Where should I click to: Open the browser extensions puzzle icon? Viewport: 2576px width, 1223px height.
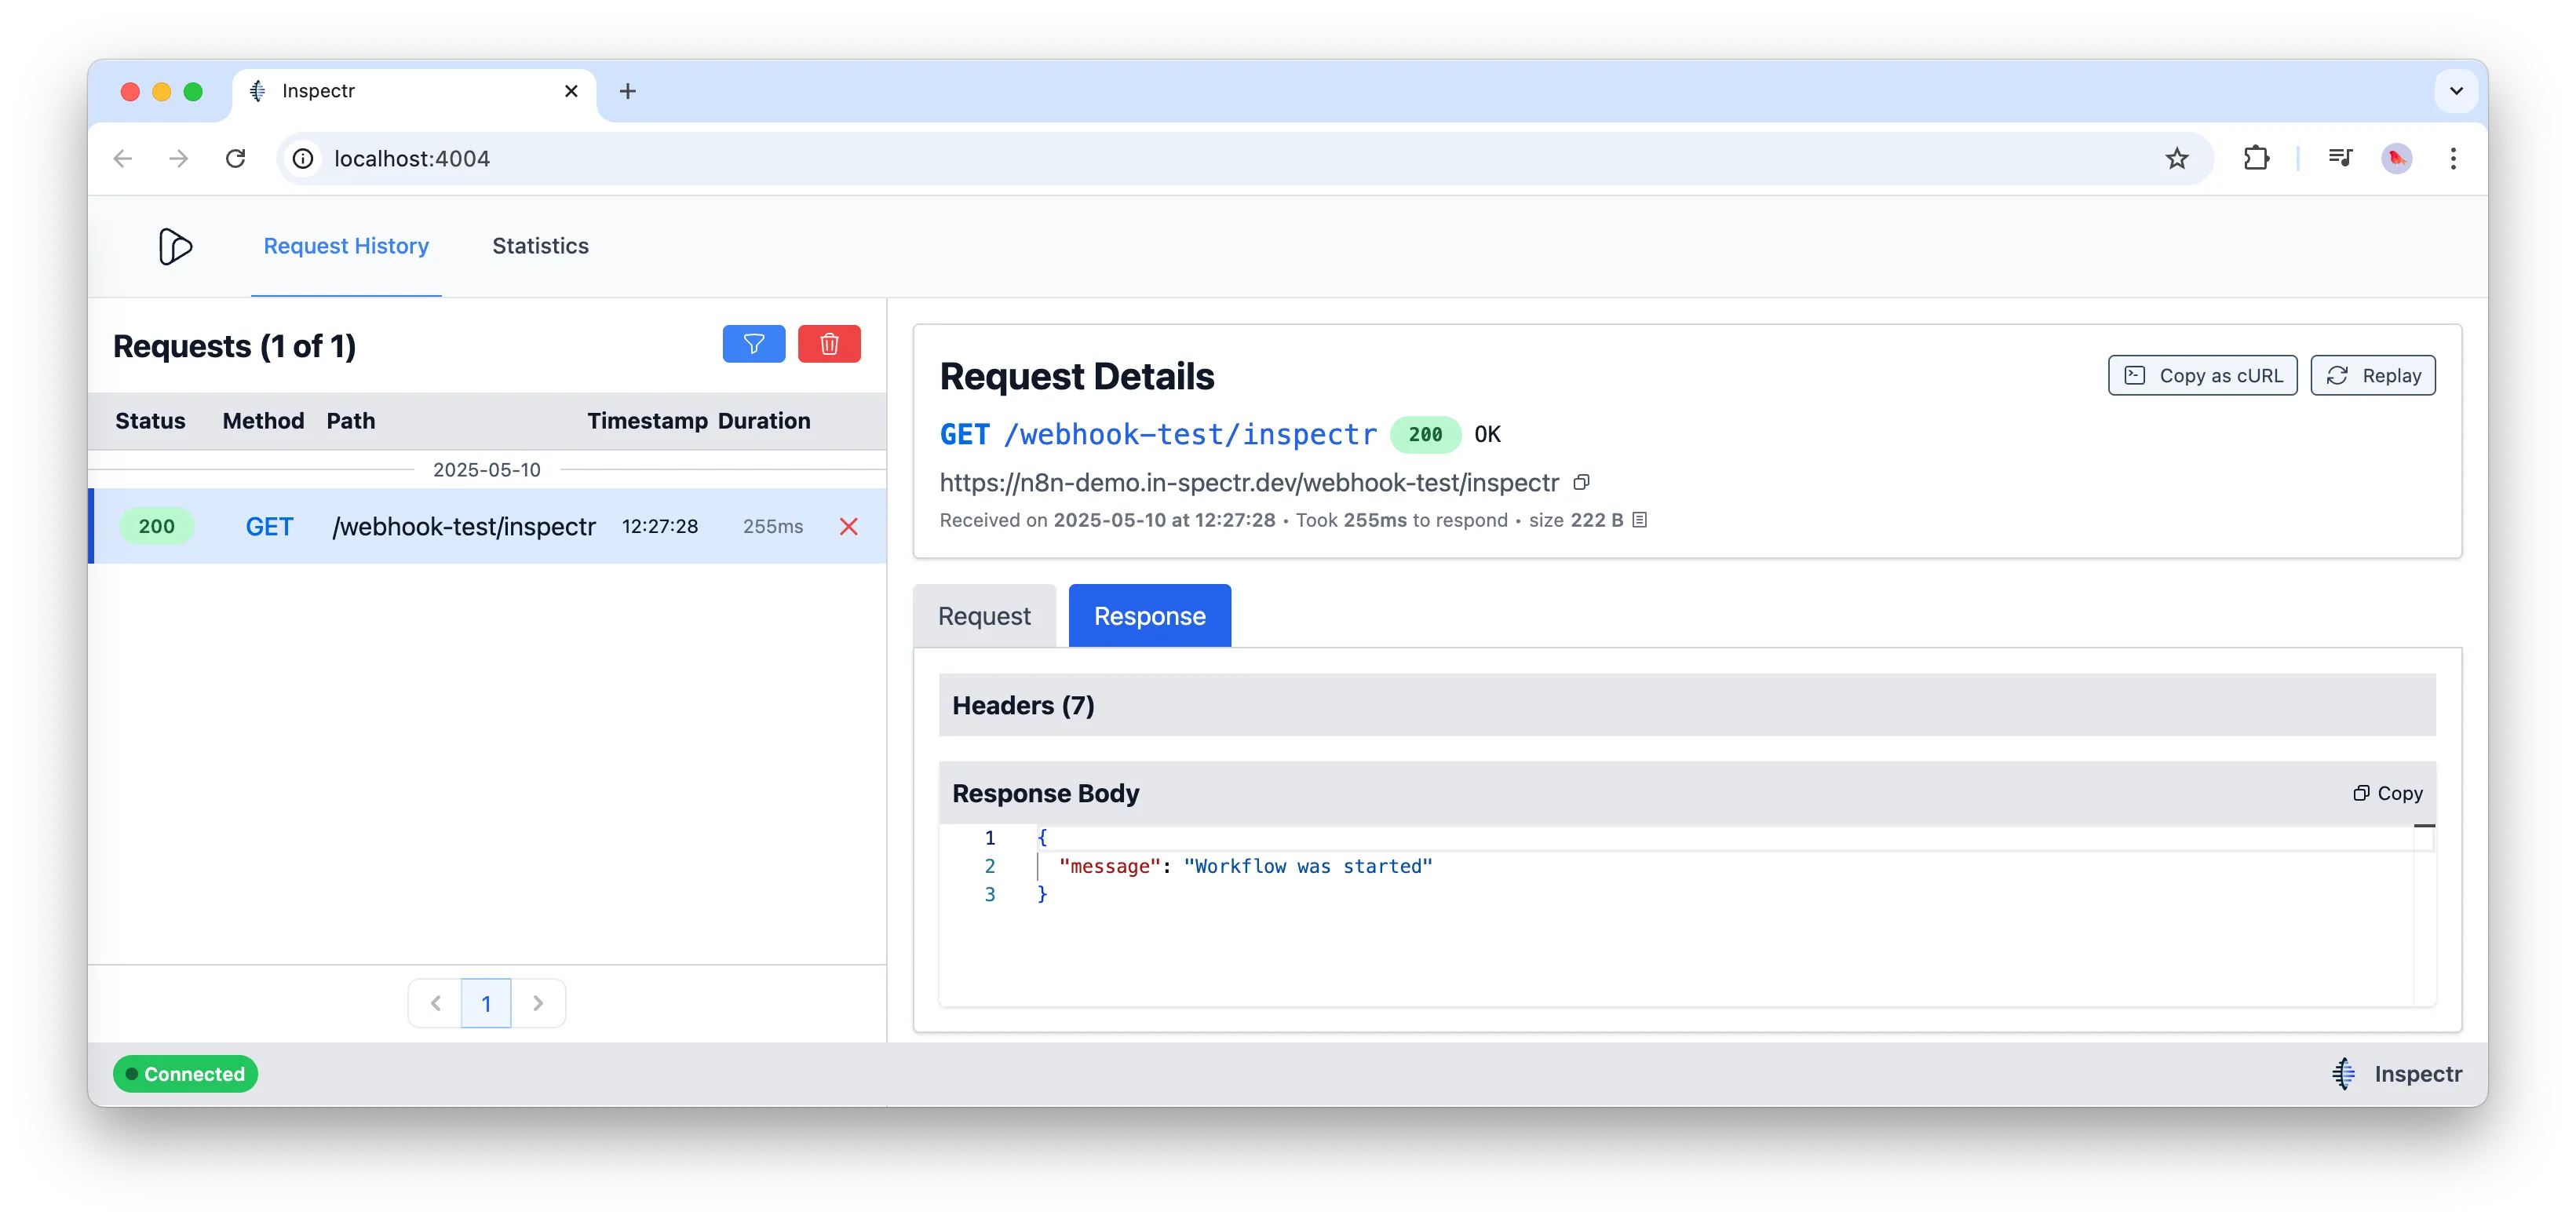(x=2257, y=158)
